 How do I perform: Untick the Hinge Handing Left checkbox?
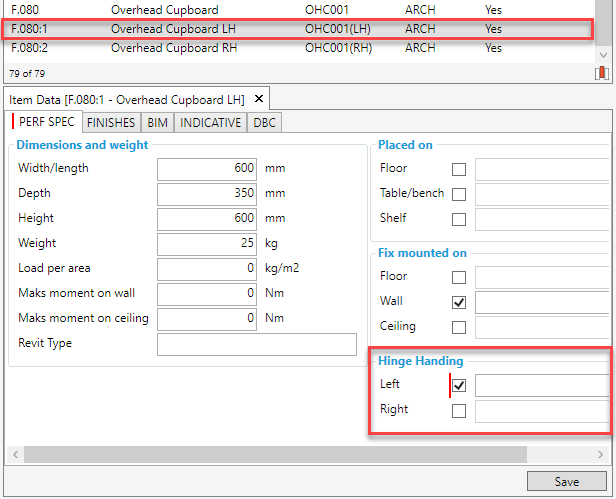pos(460,386)
